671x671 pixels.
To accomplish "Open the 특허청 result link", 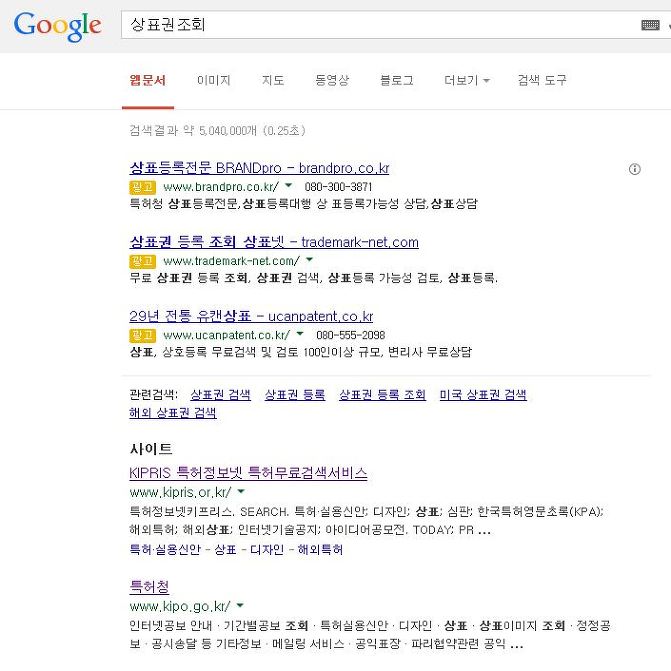I will click(149, 586).
